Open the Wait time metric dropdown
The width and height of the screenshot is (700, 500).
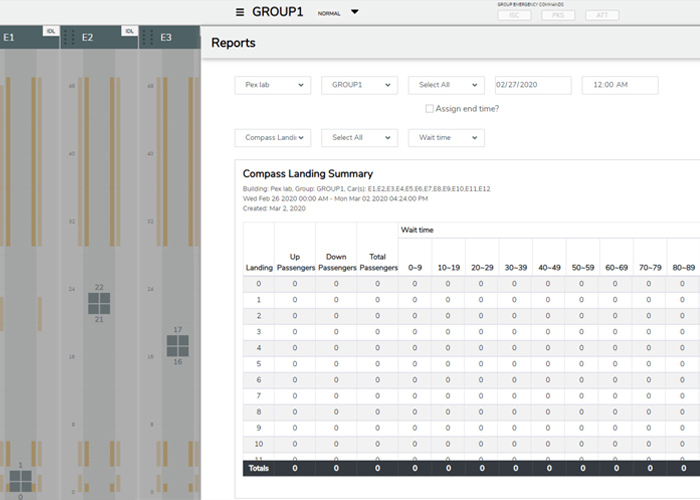[x=446, y=138]
